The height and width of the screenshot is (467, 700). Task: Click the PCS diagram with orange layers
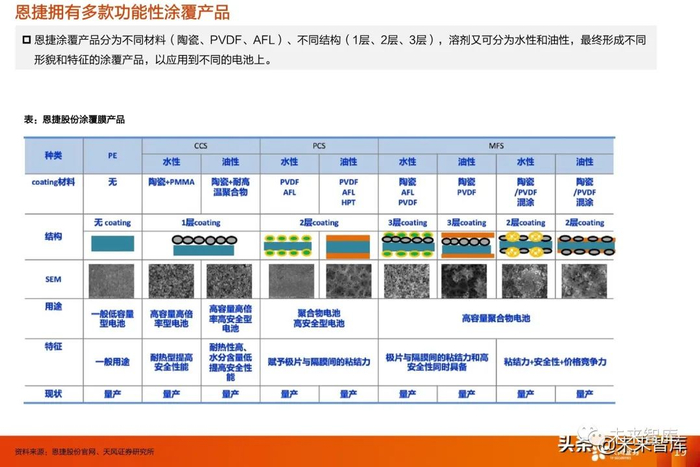(348, 246)
